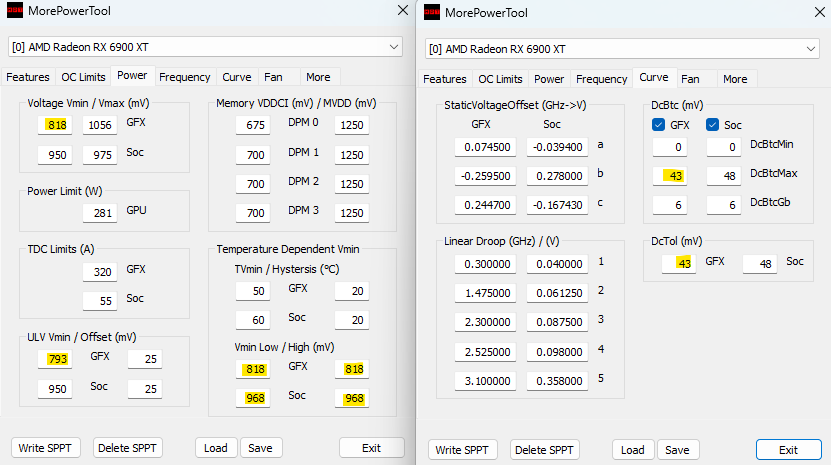The image size is (831, 465).
Task: Click Delete SPPT in right window
Action: coord(544,450)
